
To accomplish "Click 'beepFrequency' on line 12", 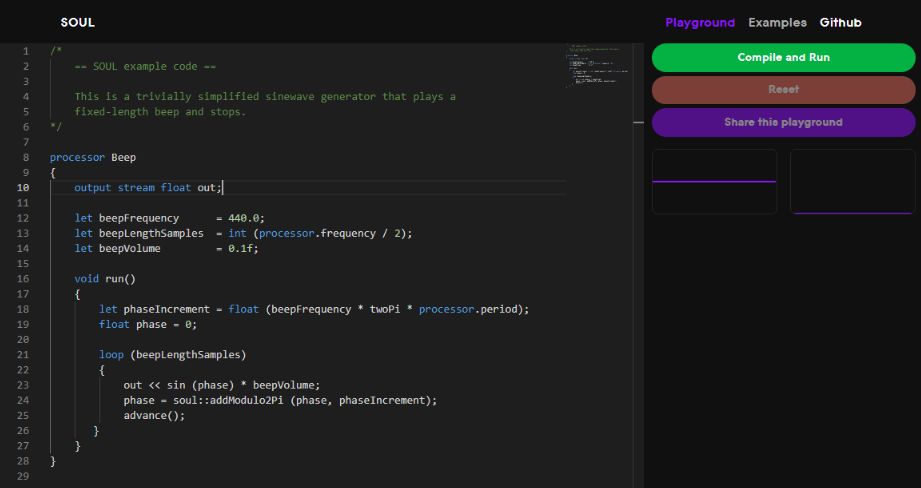I will (x=139, y=218).
